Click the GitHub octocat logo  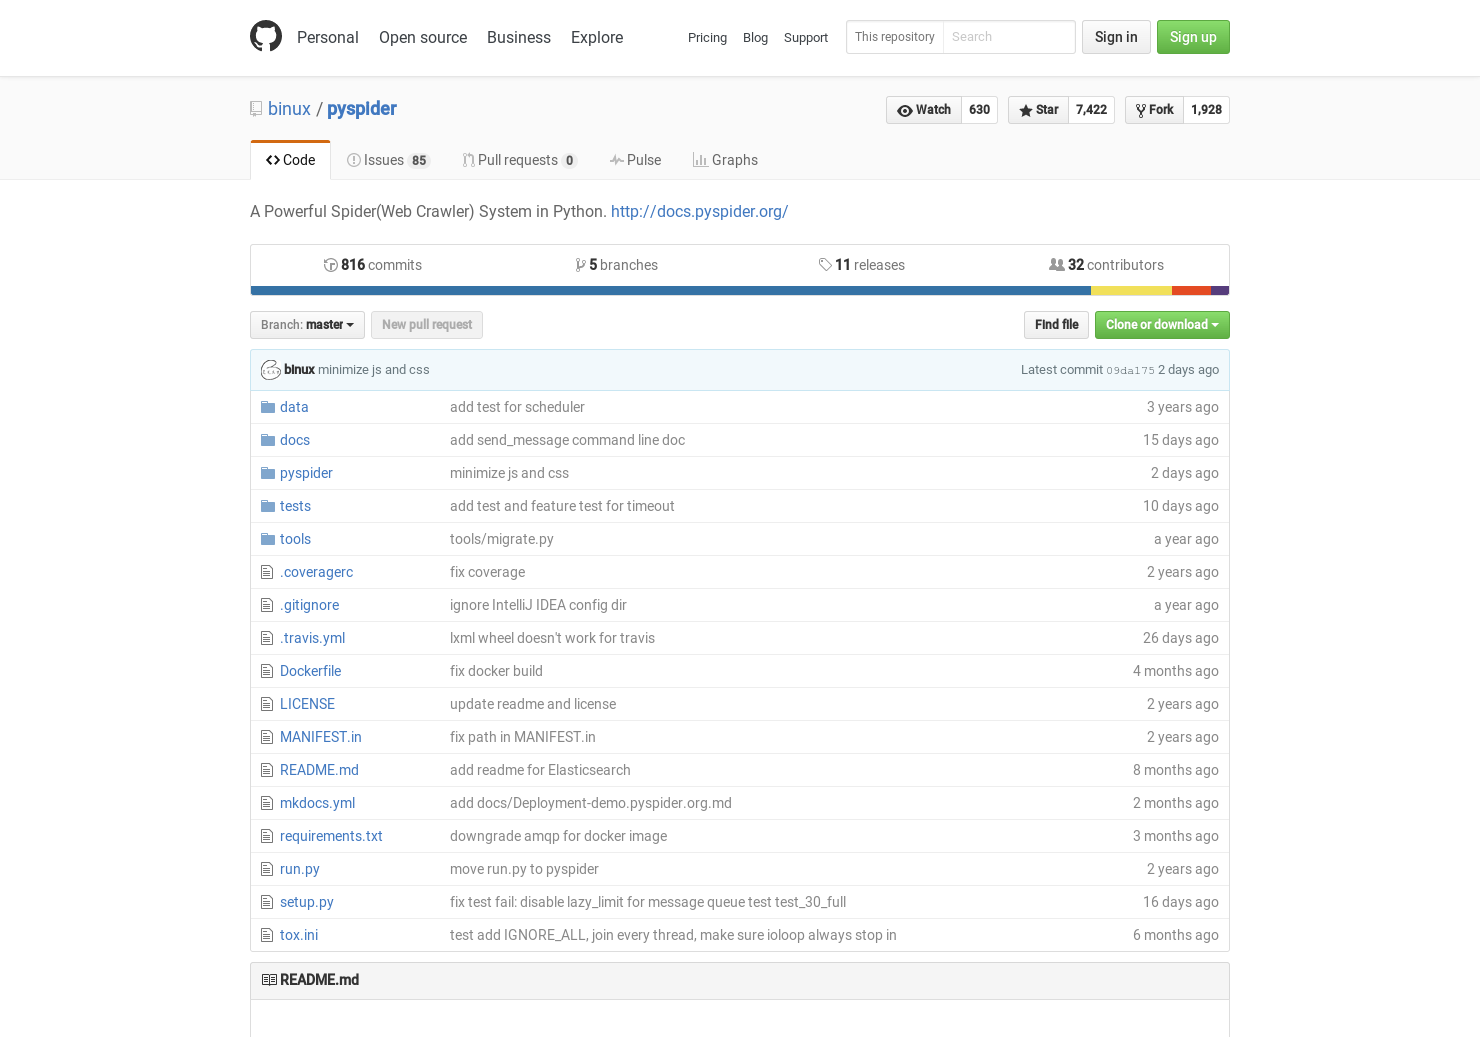(x=266, y=36)
